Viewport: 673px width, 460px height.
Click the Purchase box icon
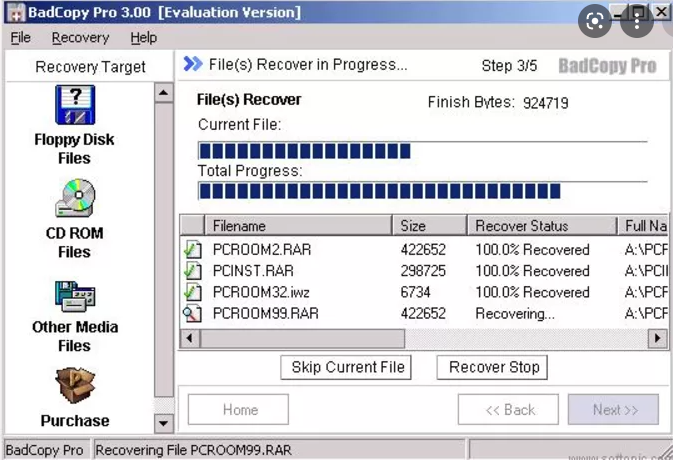[x=75, y=385]
